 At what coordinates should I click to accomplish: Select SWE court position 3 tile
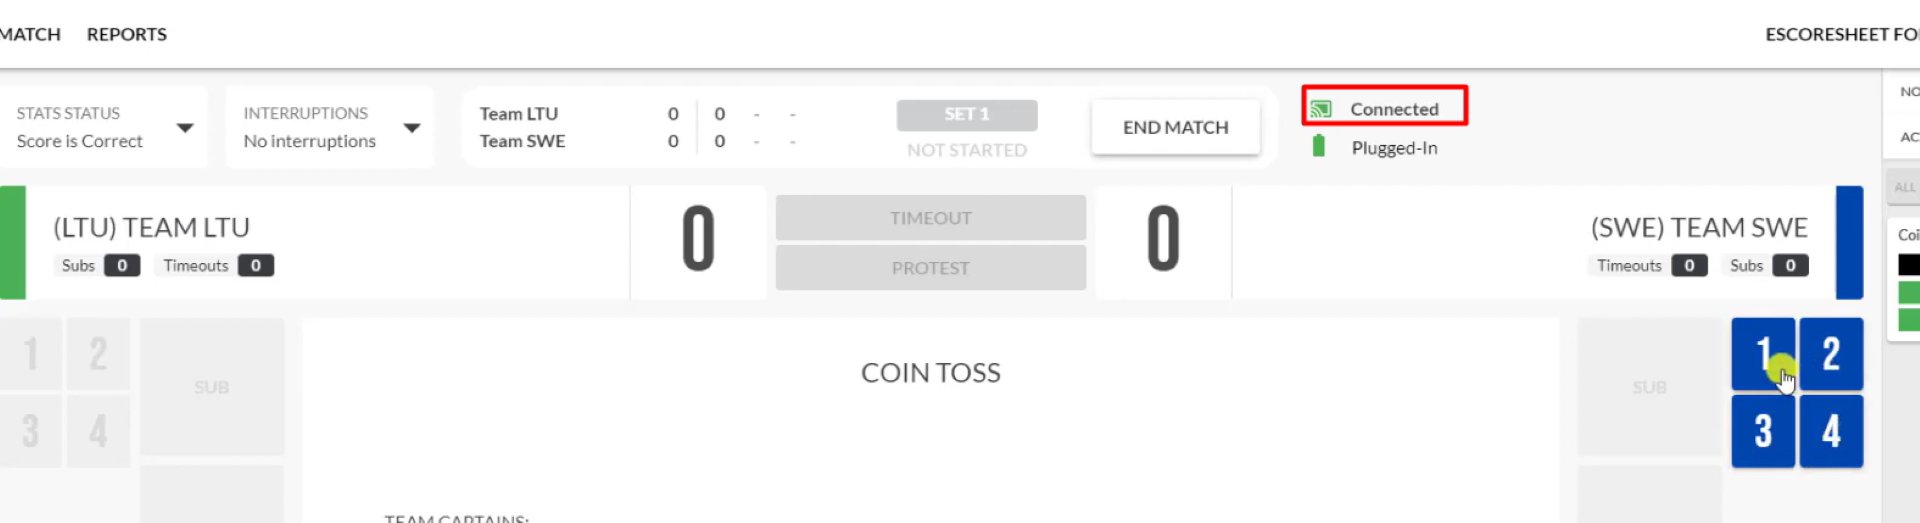(x=1763, y=431)
